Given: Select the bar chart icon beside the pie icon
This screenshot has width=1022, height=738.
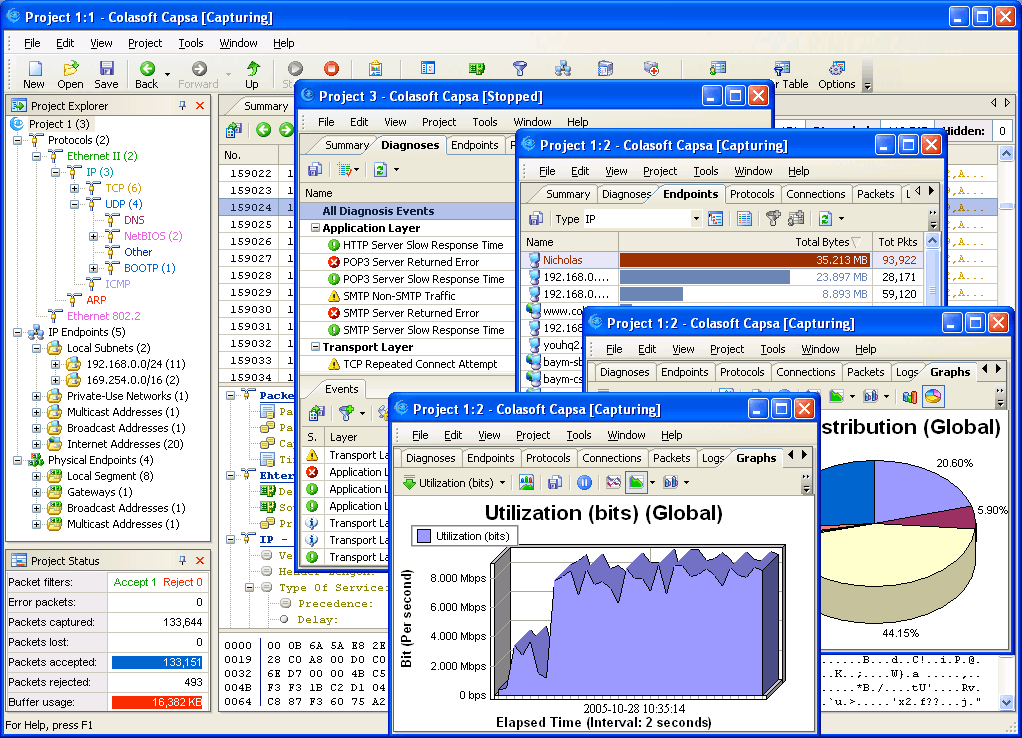Looking at the screenshot, I should [x=910, y=396].
